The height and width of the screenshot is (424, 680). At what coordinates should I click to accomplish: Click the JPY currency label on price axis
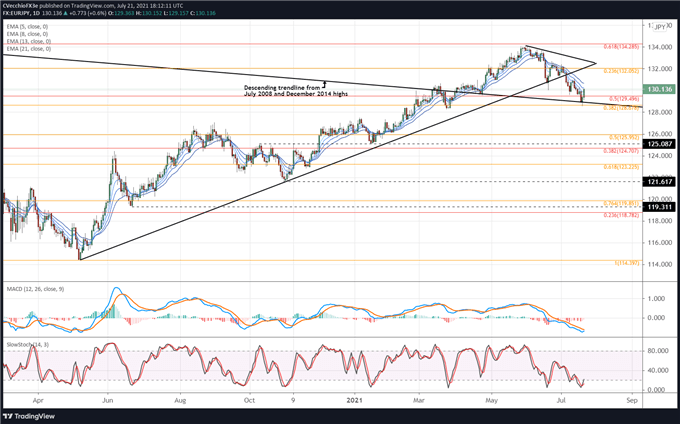660,26
